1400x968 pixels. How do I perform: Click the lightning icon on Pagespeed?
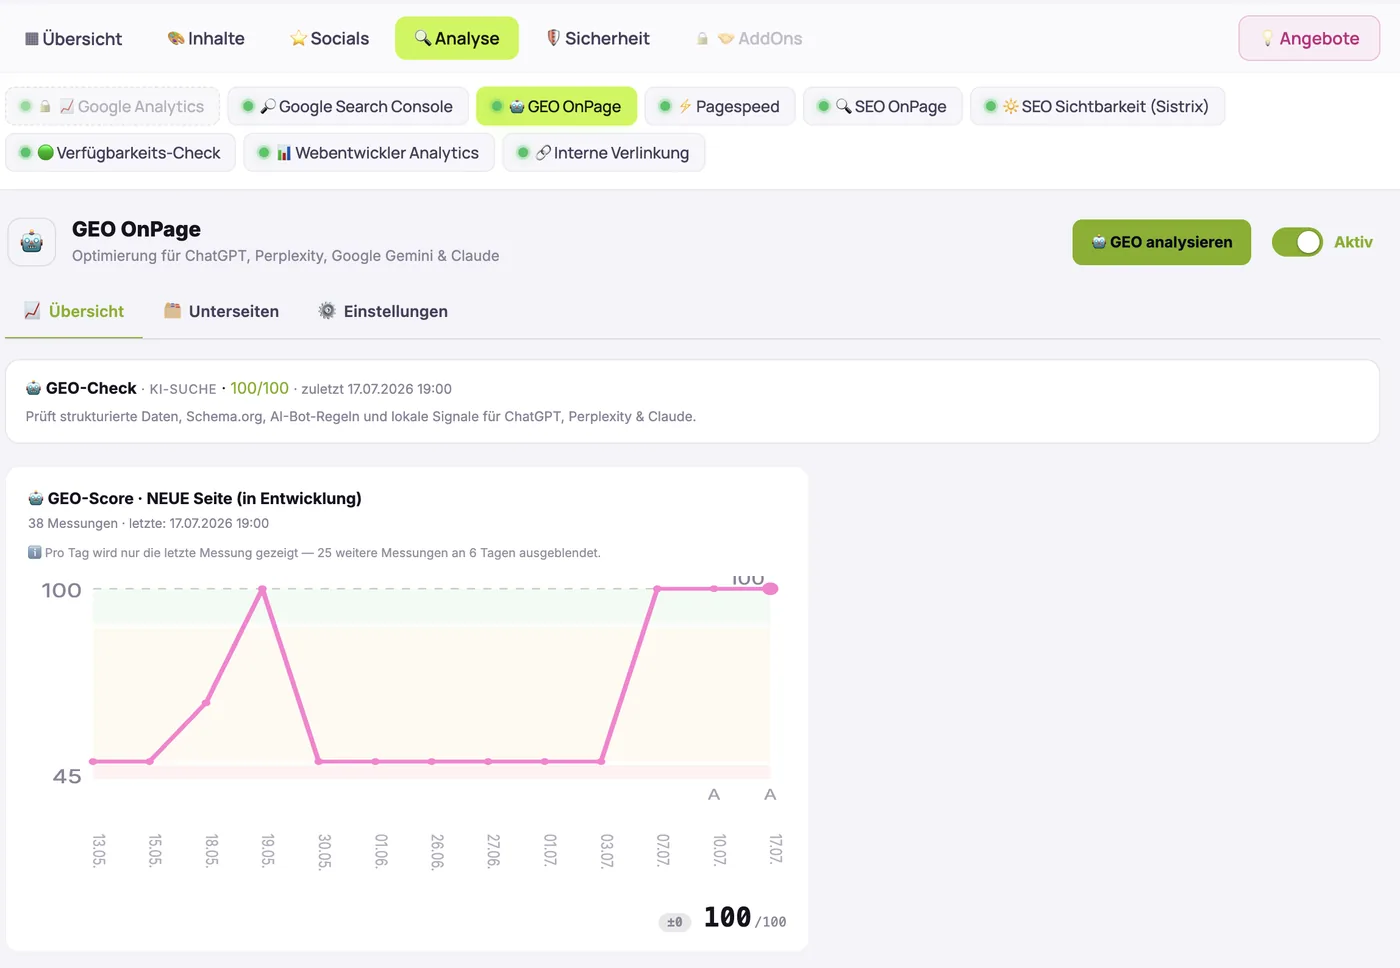pos(685,106)
